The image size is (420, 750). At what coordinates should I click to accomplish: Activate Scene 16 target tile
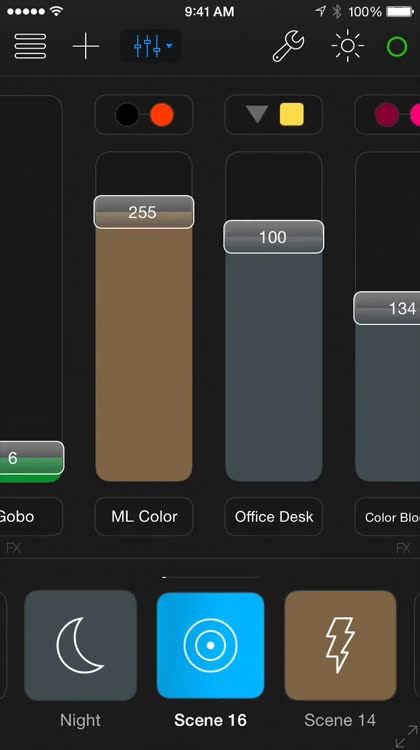(210, 645)
